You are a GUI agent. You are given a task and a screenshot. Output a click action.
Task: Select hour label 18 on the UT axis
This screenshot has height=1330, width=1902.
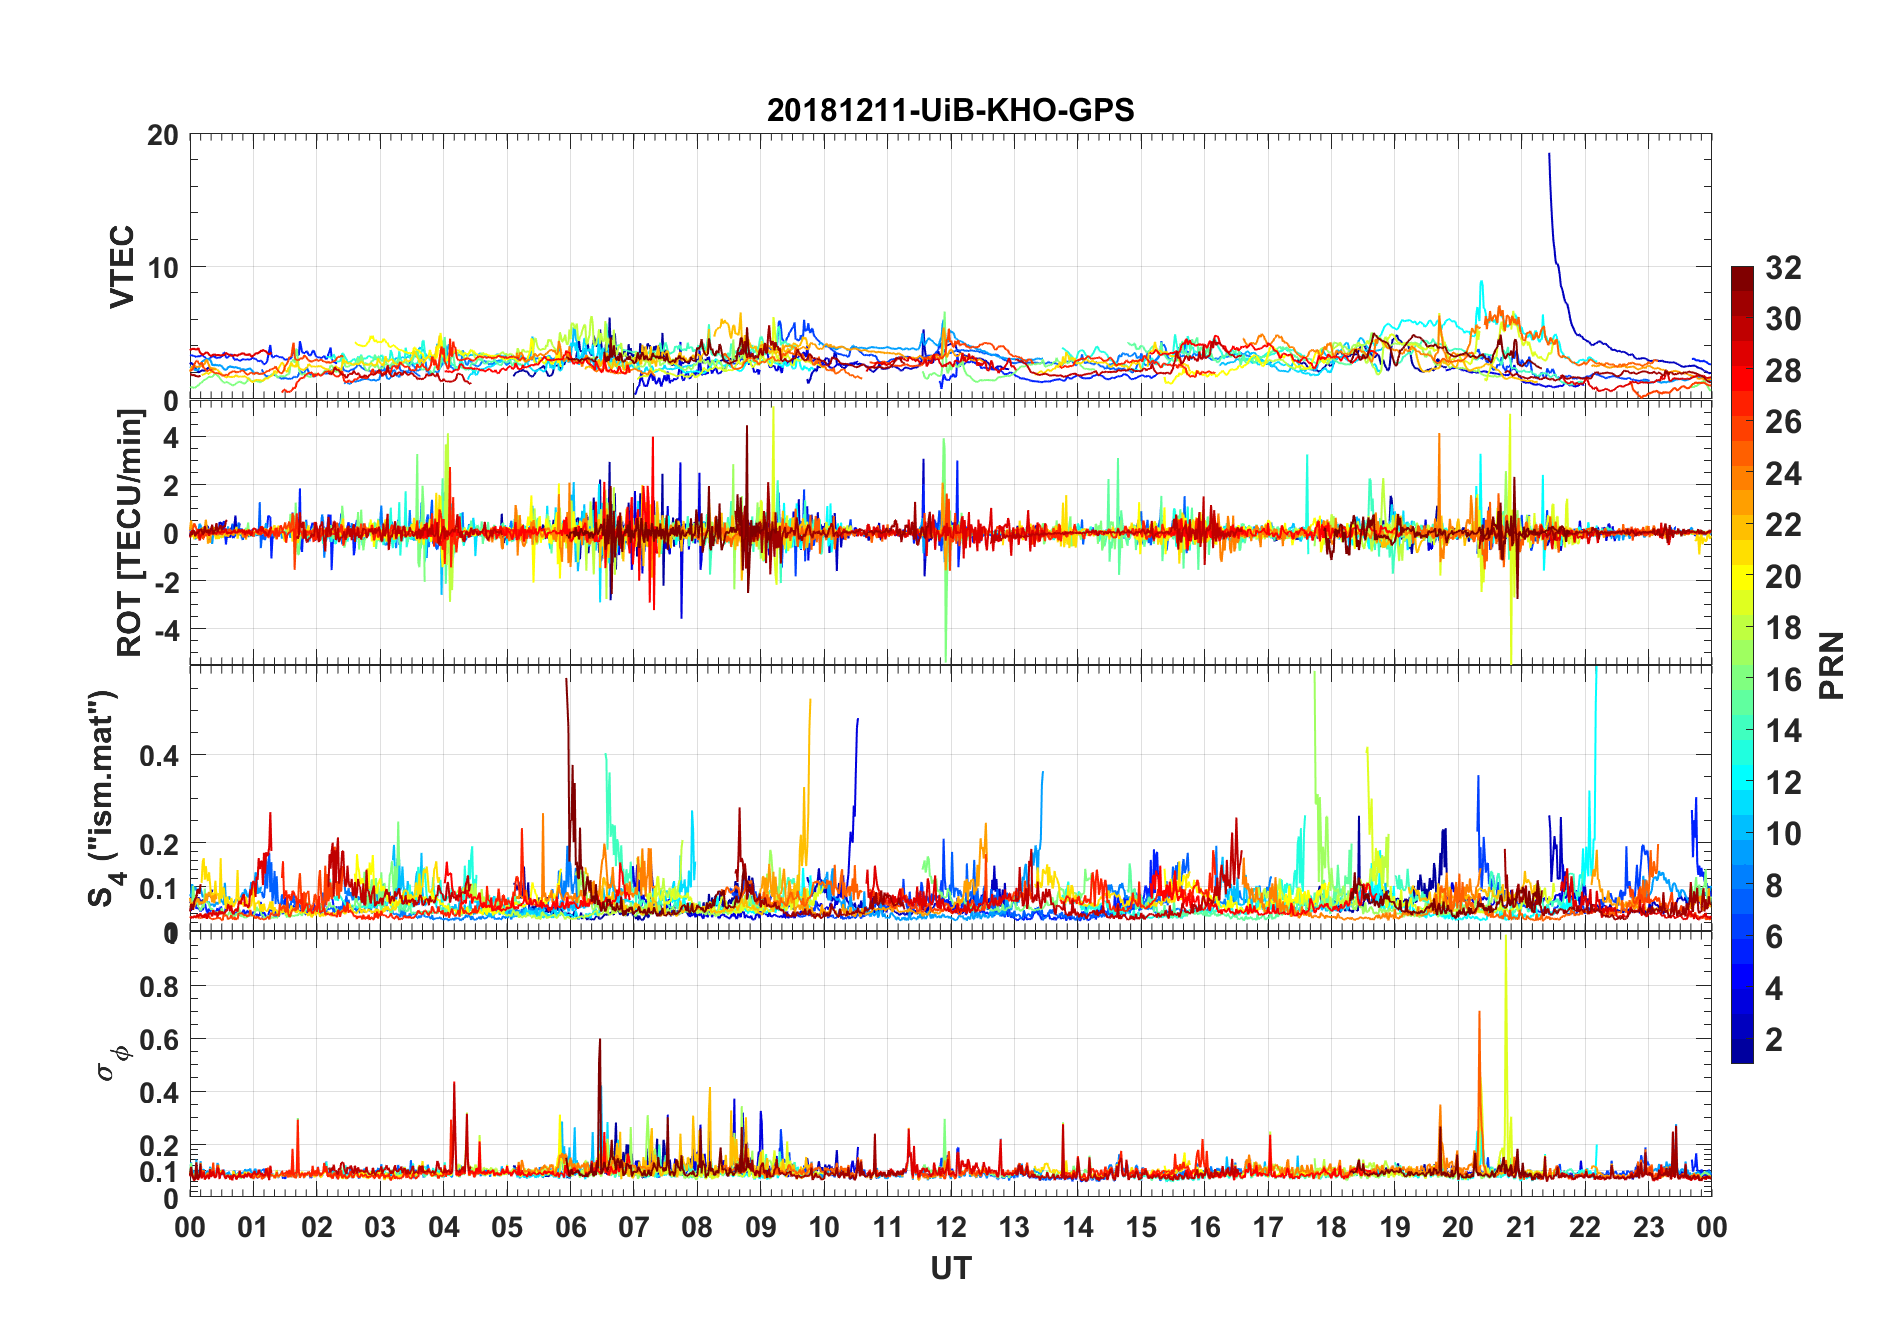point(1331,1227)
